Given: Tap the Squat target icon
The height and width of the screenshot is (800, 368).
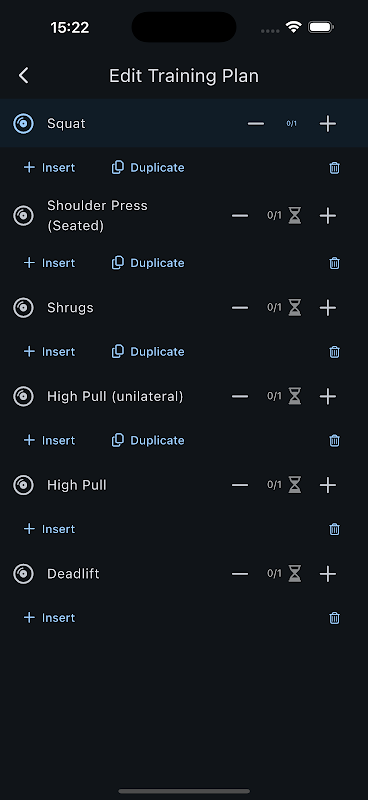Looking at the screenshot, I should point(23,123).
